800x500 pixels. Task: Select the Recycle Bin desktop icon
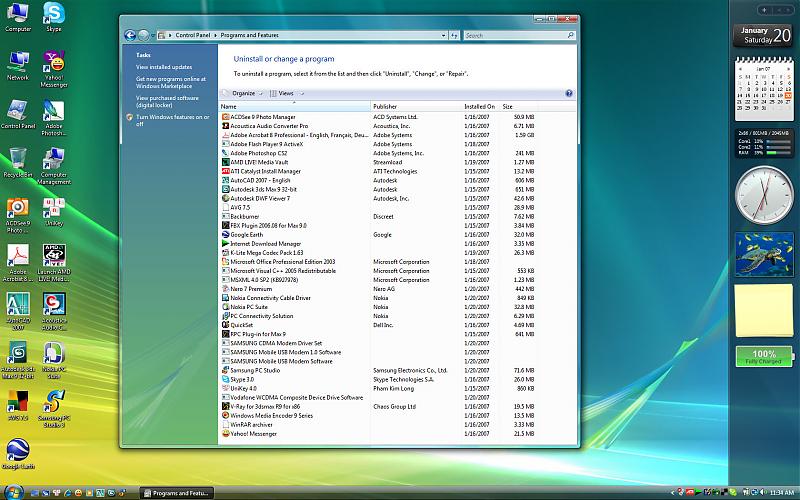click(x=18, y=159)
